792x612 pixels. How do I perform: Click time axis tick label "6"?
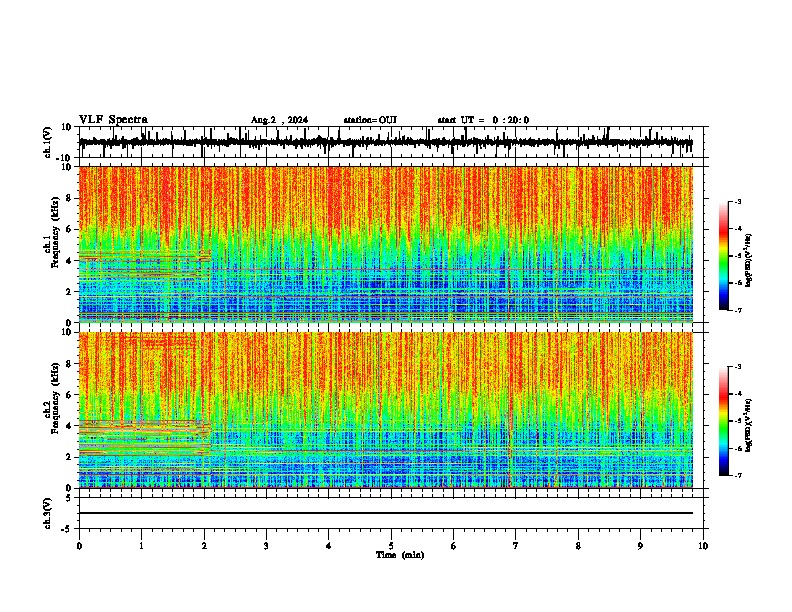pyautogui.click(x=454, y=546)
